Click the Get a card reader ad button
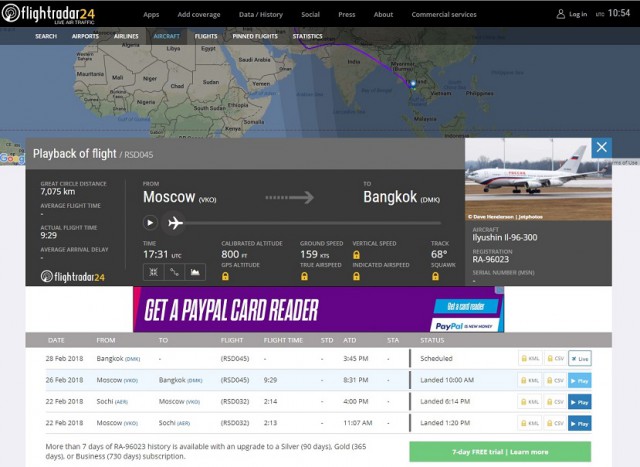640x467 pixels. pyautogui.click(x=466, y=306)
